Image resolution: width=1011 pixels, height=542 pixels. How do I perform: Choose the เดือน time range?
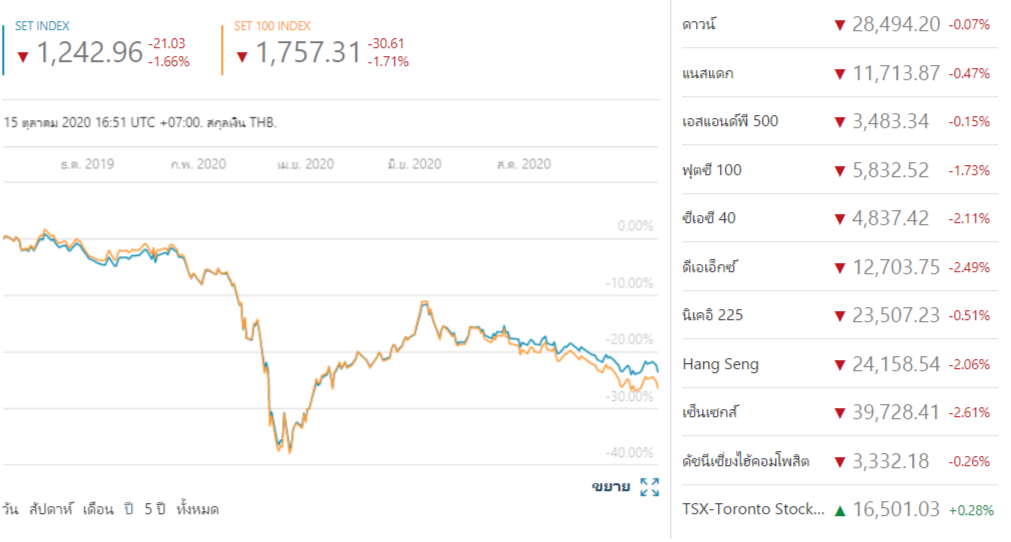click(x=98, y=509)
